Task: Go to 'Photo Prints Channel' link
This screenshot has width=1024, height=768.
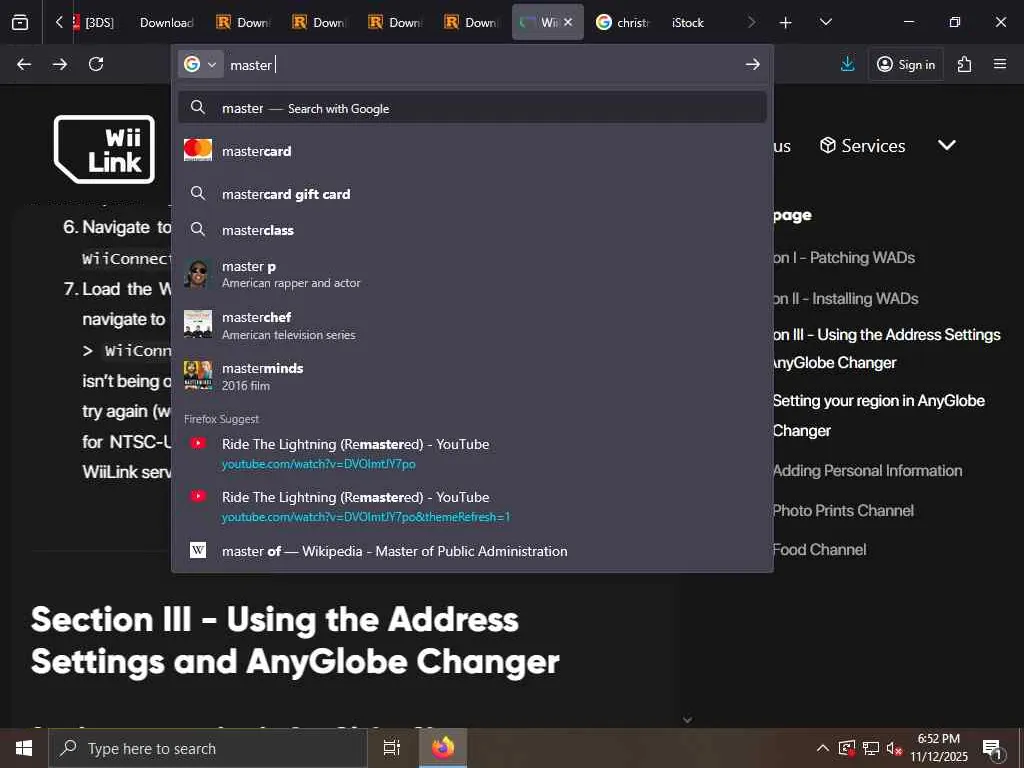Action: tap(843, 511)
